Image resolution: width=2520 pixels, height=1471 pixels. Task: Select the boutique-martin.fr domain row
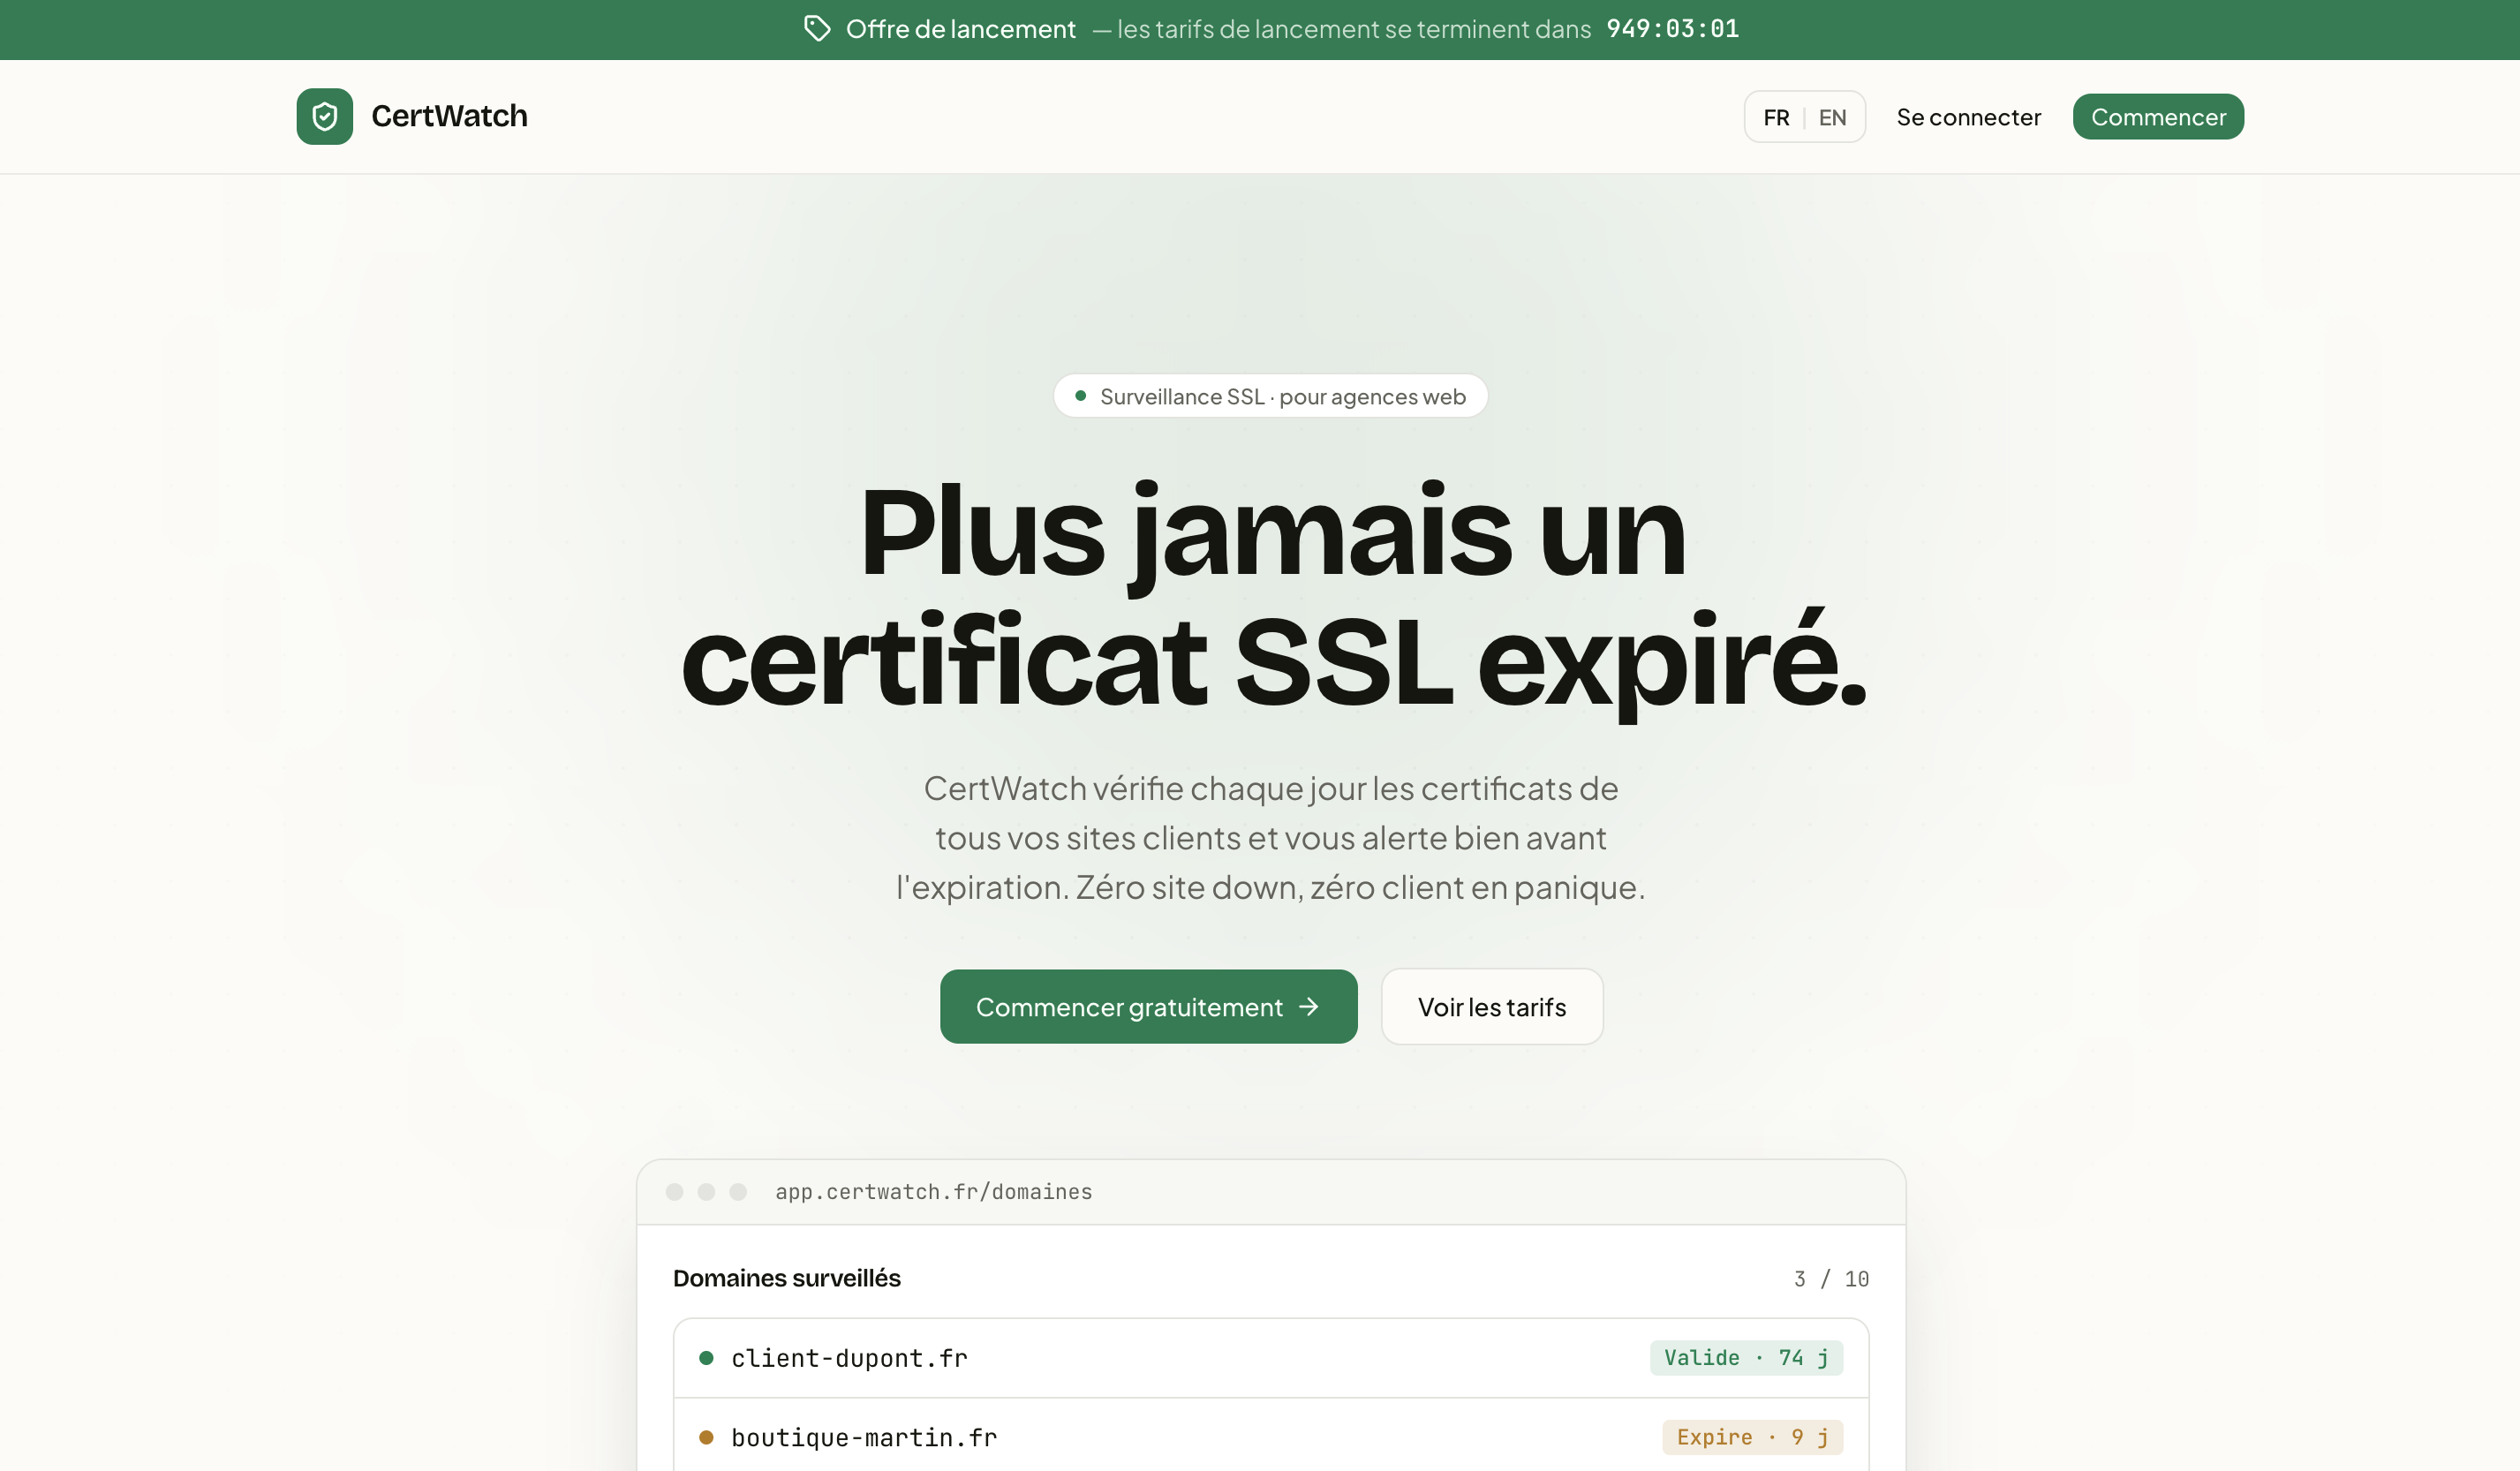(1271, 1436)
